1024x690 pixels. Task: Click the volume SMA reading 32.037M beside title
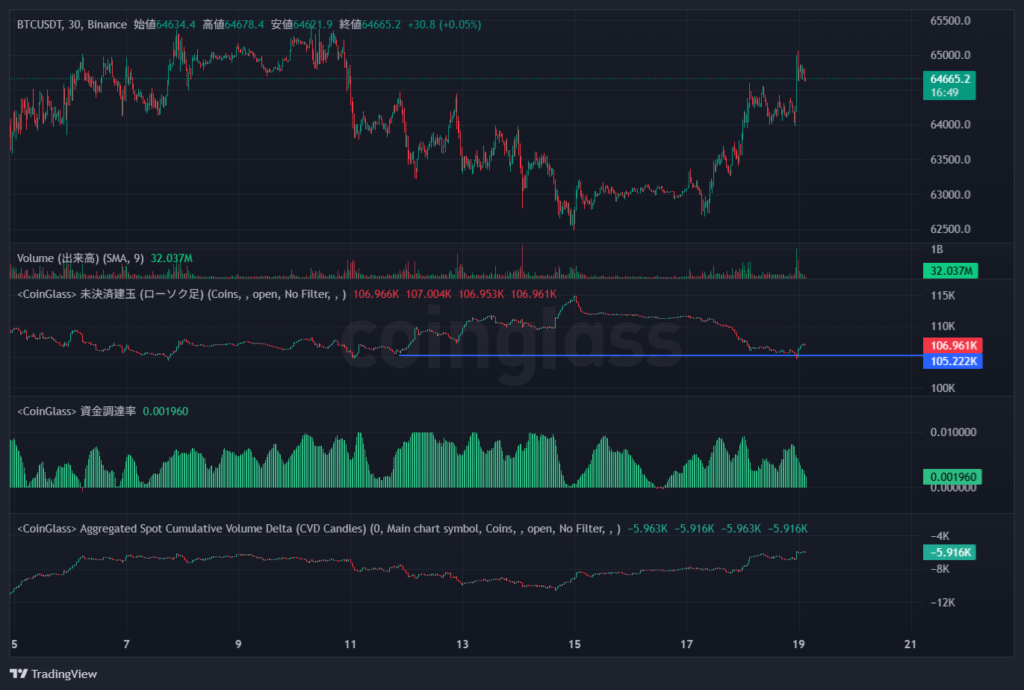point(172,259)
